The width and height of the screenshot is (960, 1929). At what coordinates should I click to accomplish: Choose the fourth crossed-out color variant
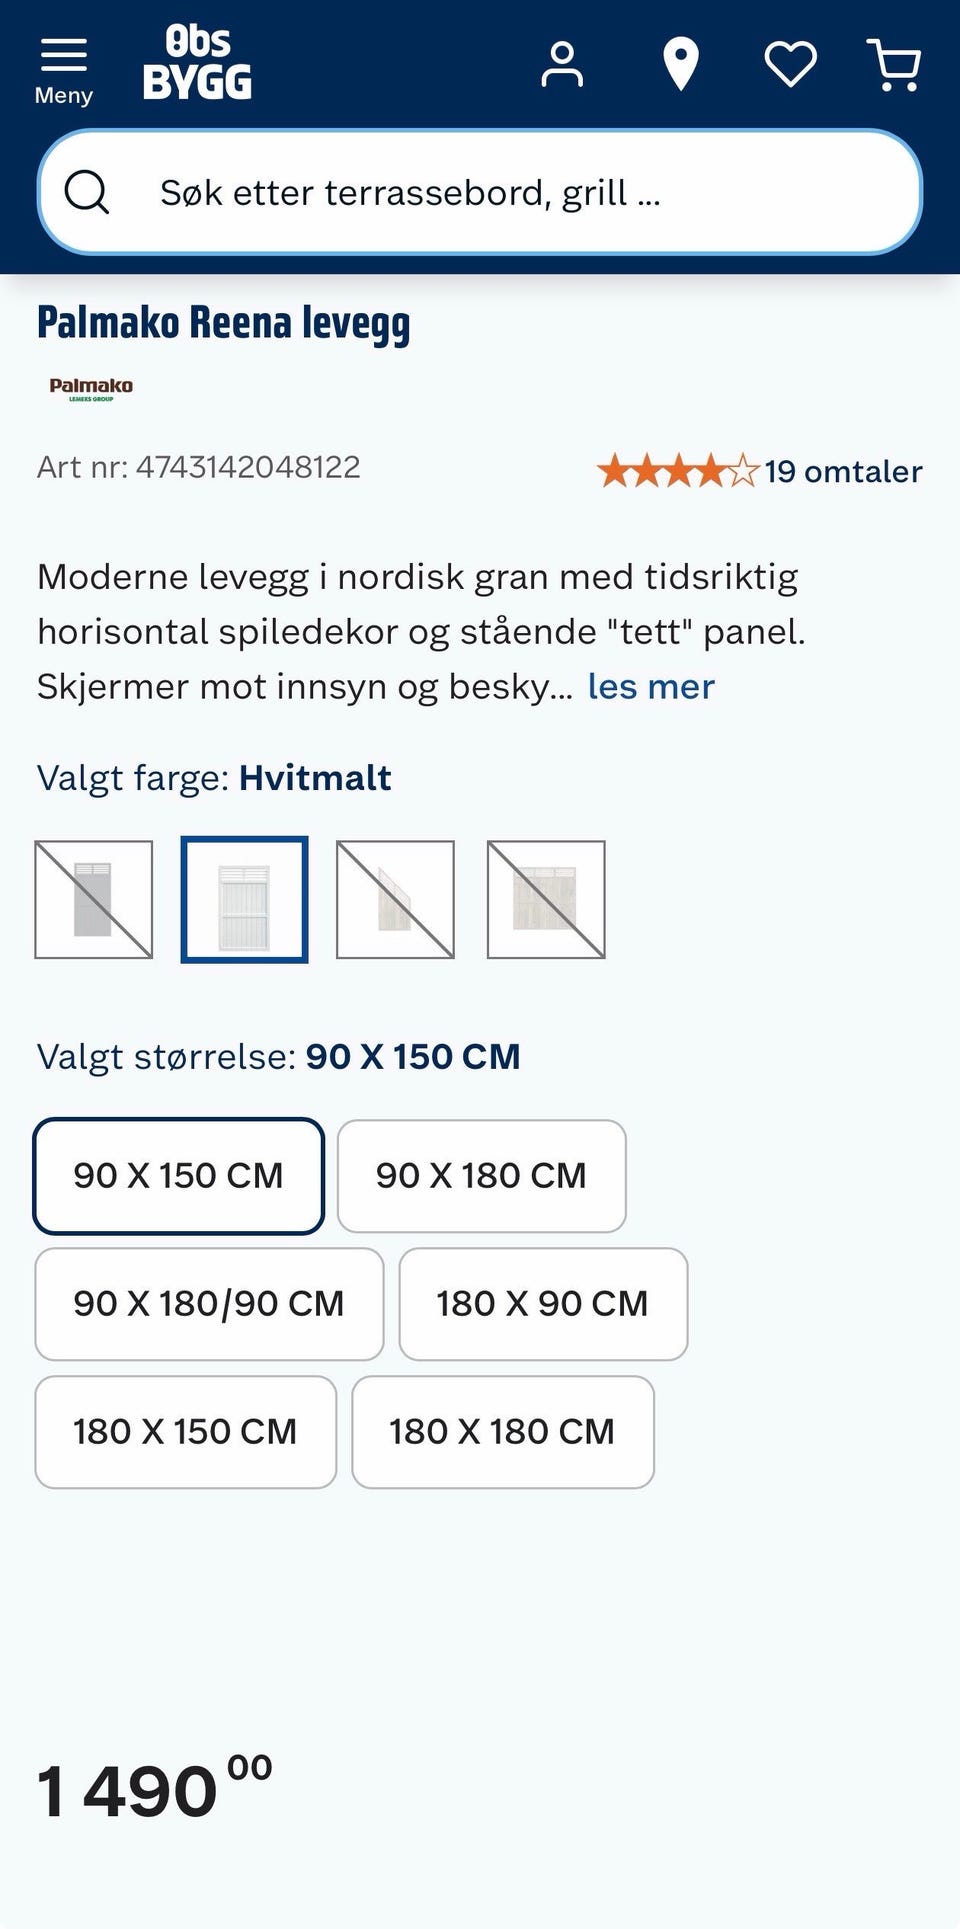pyautogui.click(x=546, y=900)
